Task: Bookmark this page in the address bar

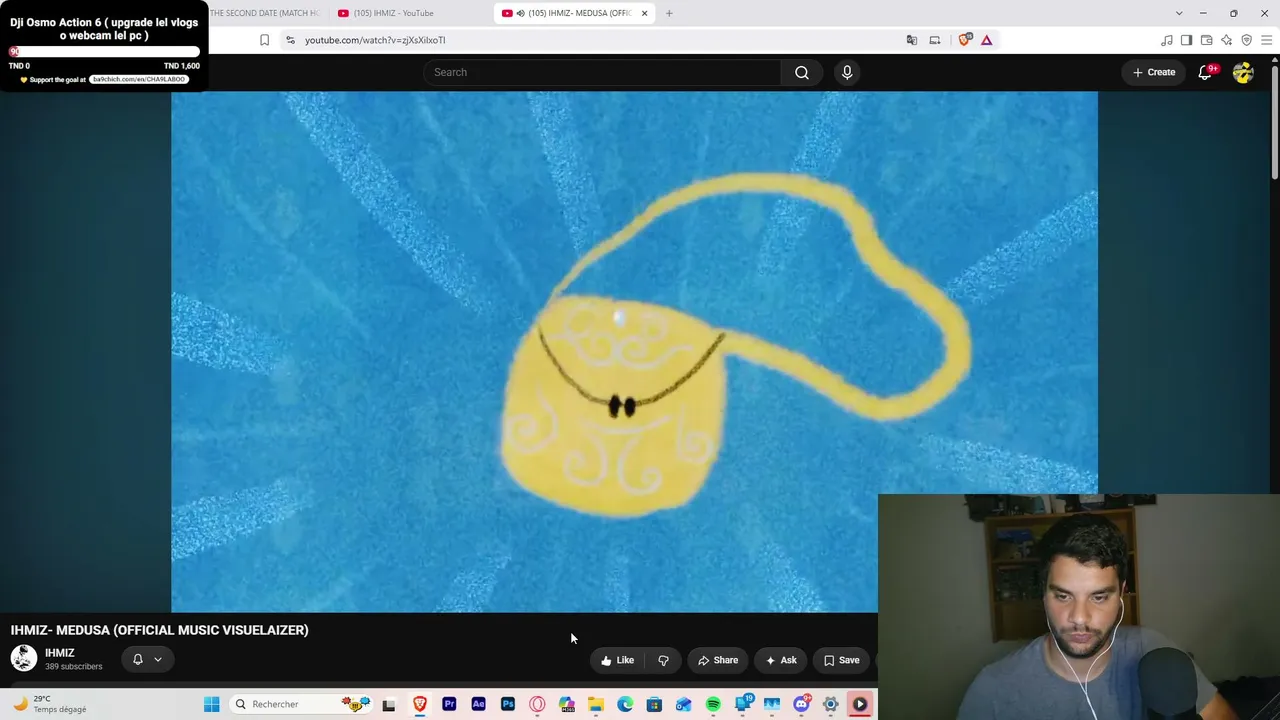Action: (264, 40)
